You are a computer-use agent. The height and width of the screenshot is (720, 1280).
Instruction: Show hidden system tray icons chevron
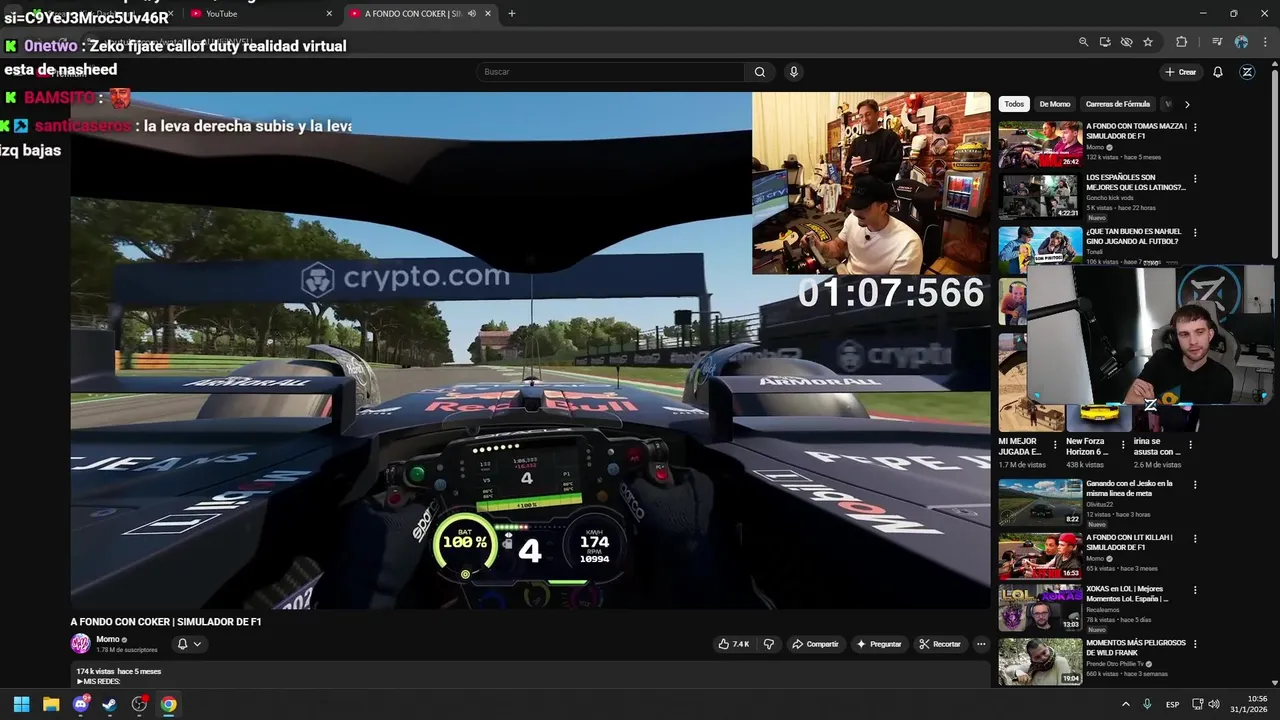point(1125,704)
